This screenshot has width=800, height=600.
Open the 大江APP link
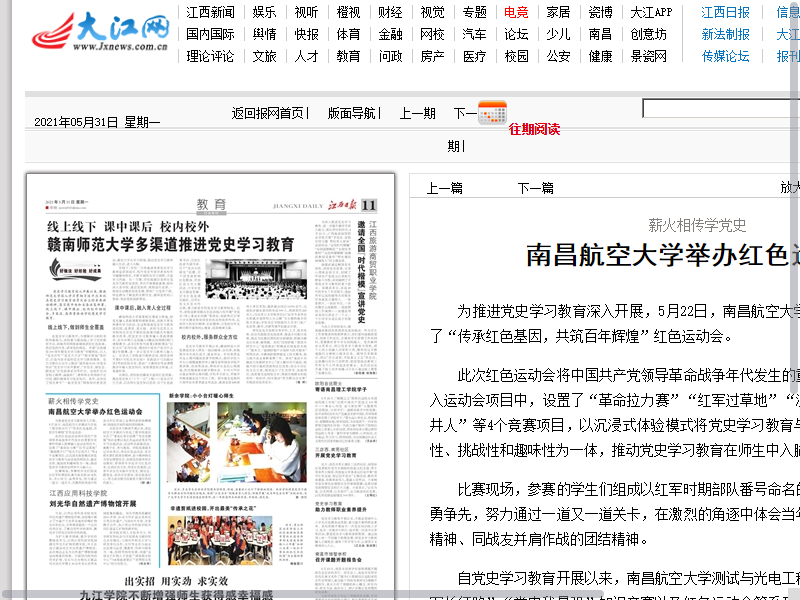click(651, 12)
